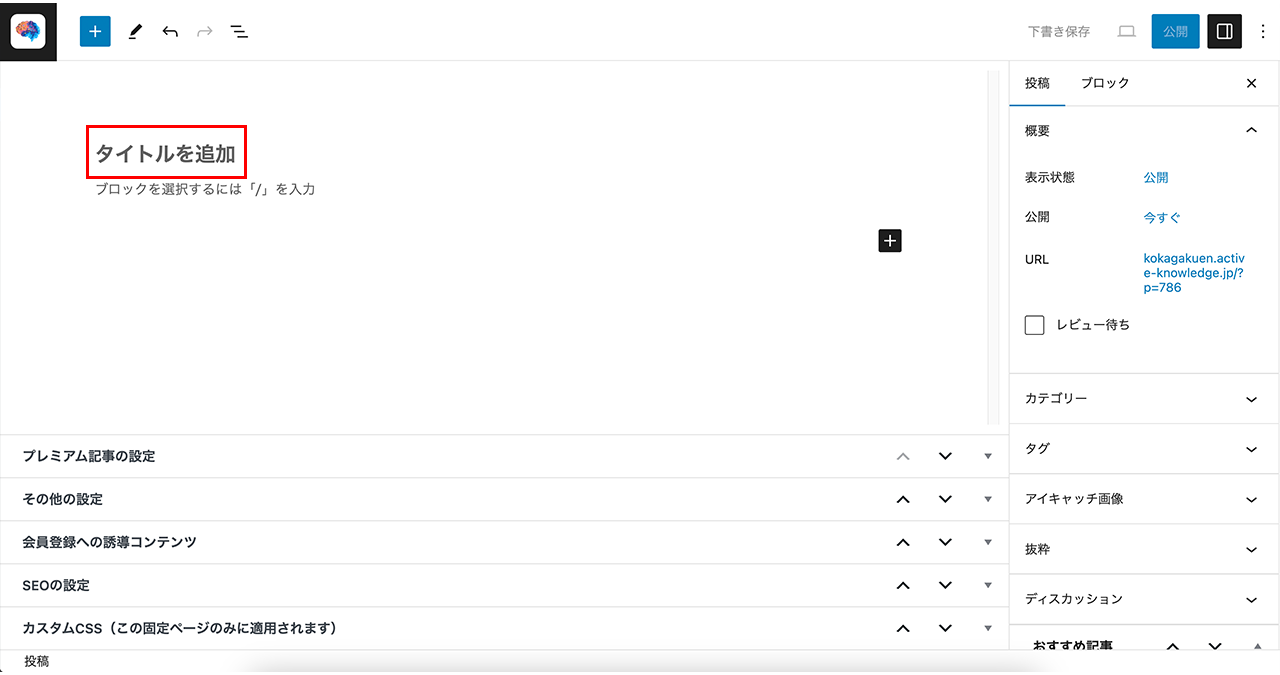
Task: Move その他の設定 panel down
Action: point(945,499)
